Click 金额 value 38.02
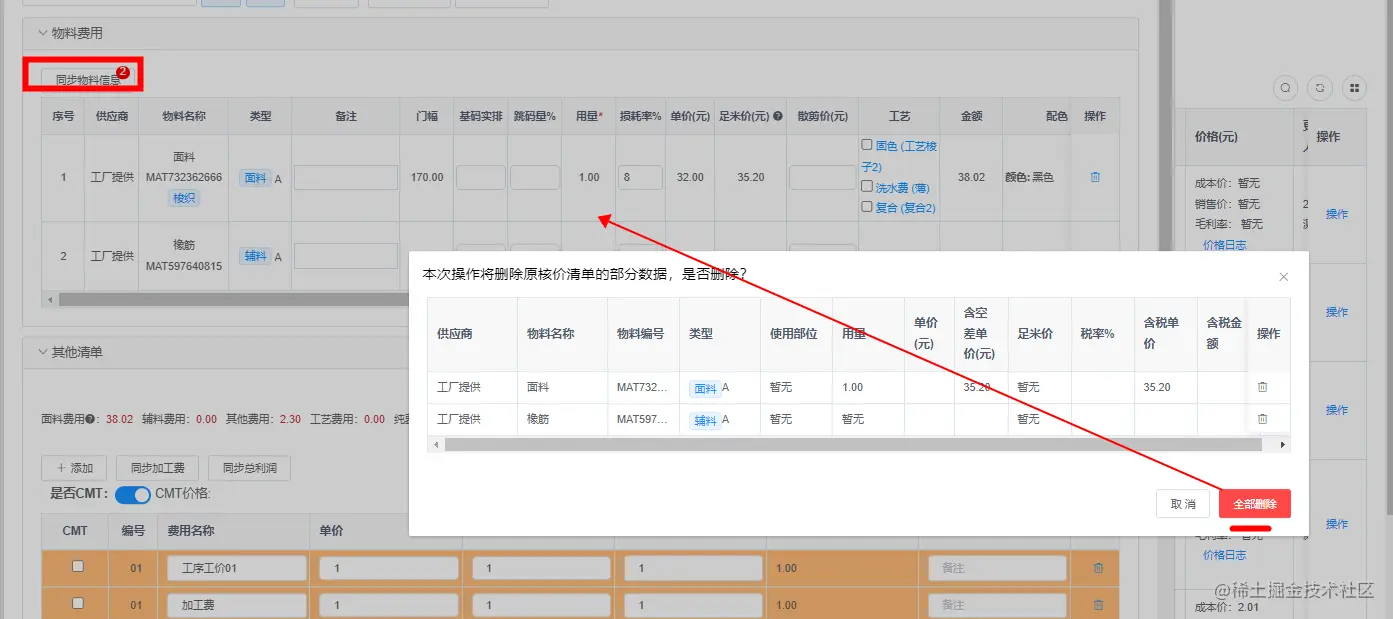Image resolution: width=1393 pixels, height=619 pixels. tap(971, 177)
